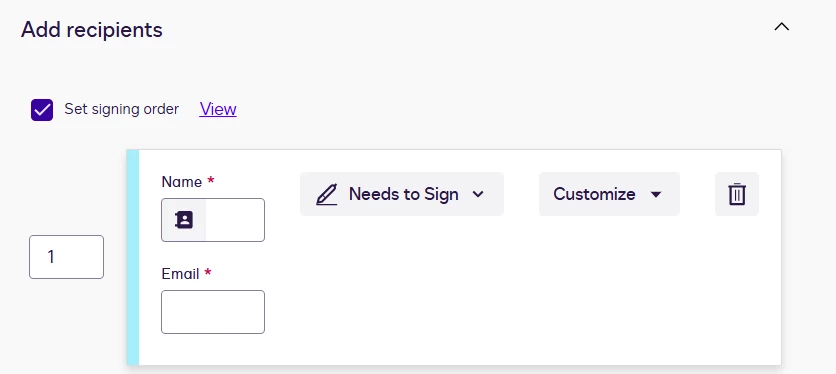Click the Set signing order label text
836x374 pixels.
(x=122, y=109)
